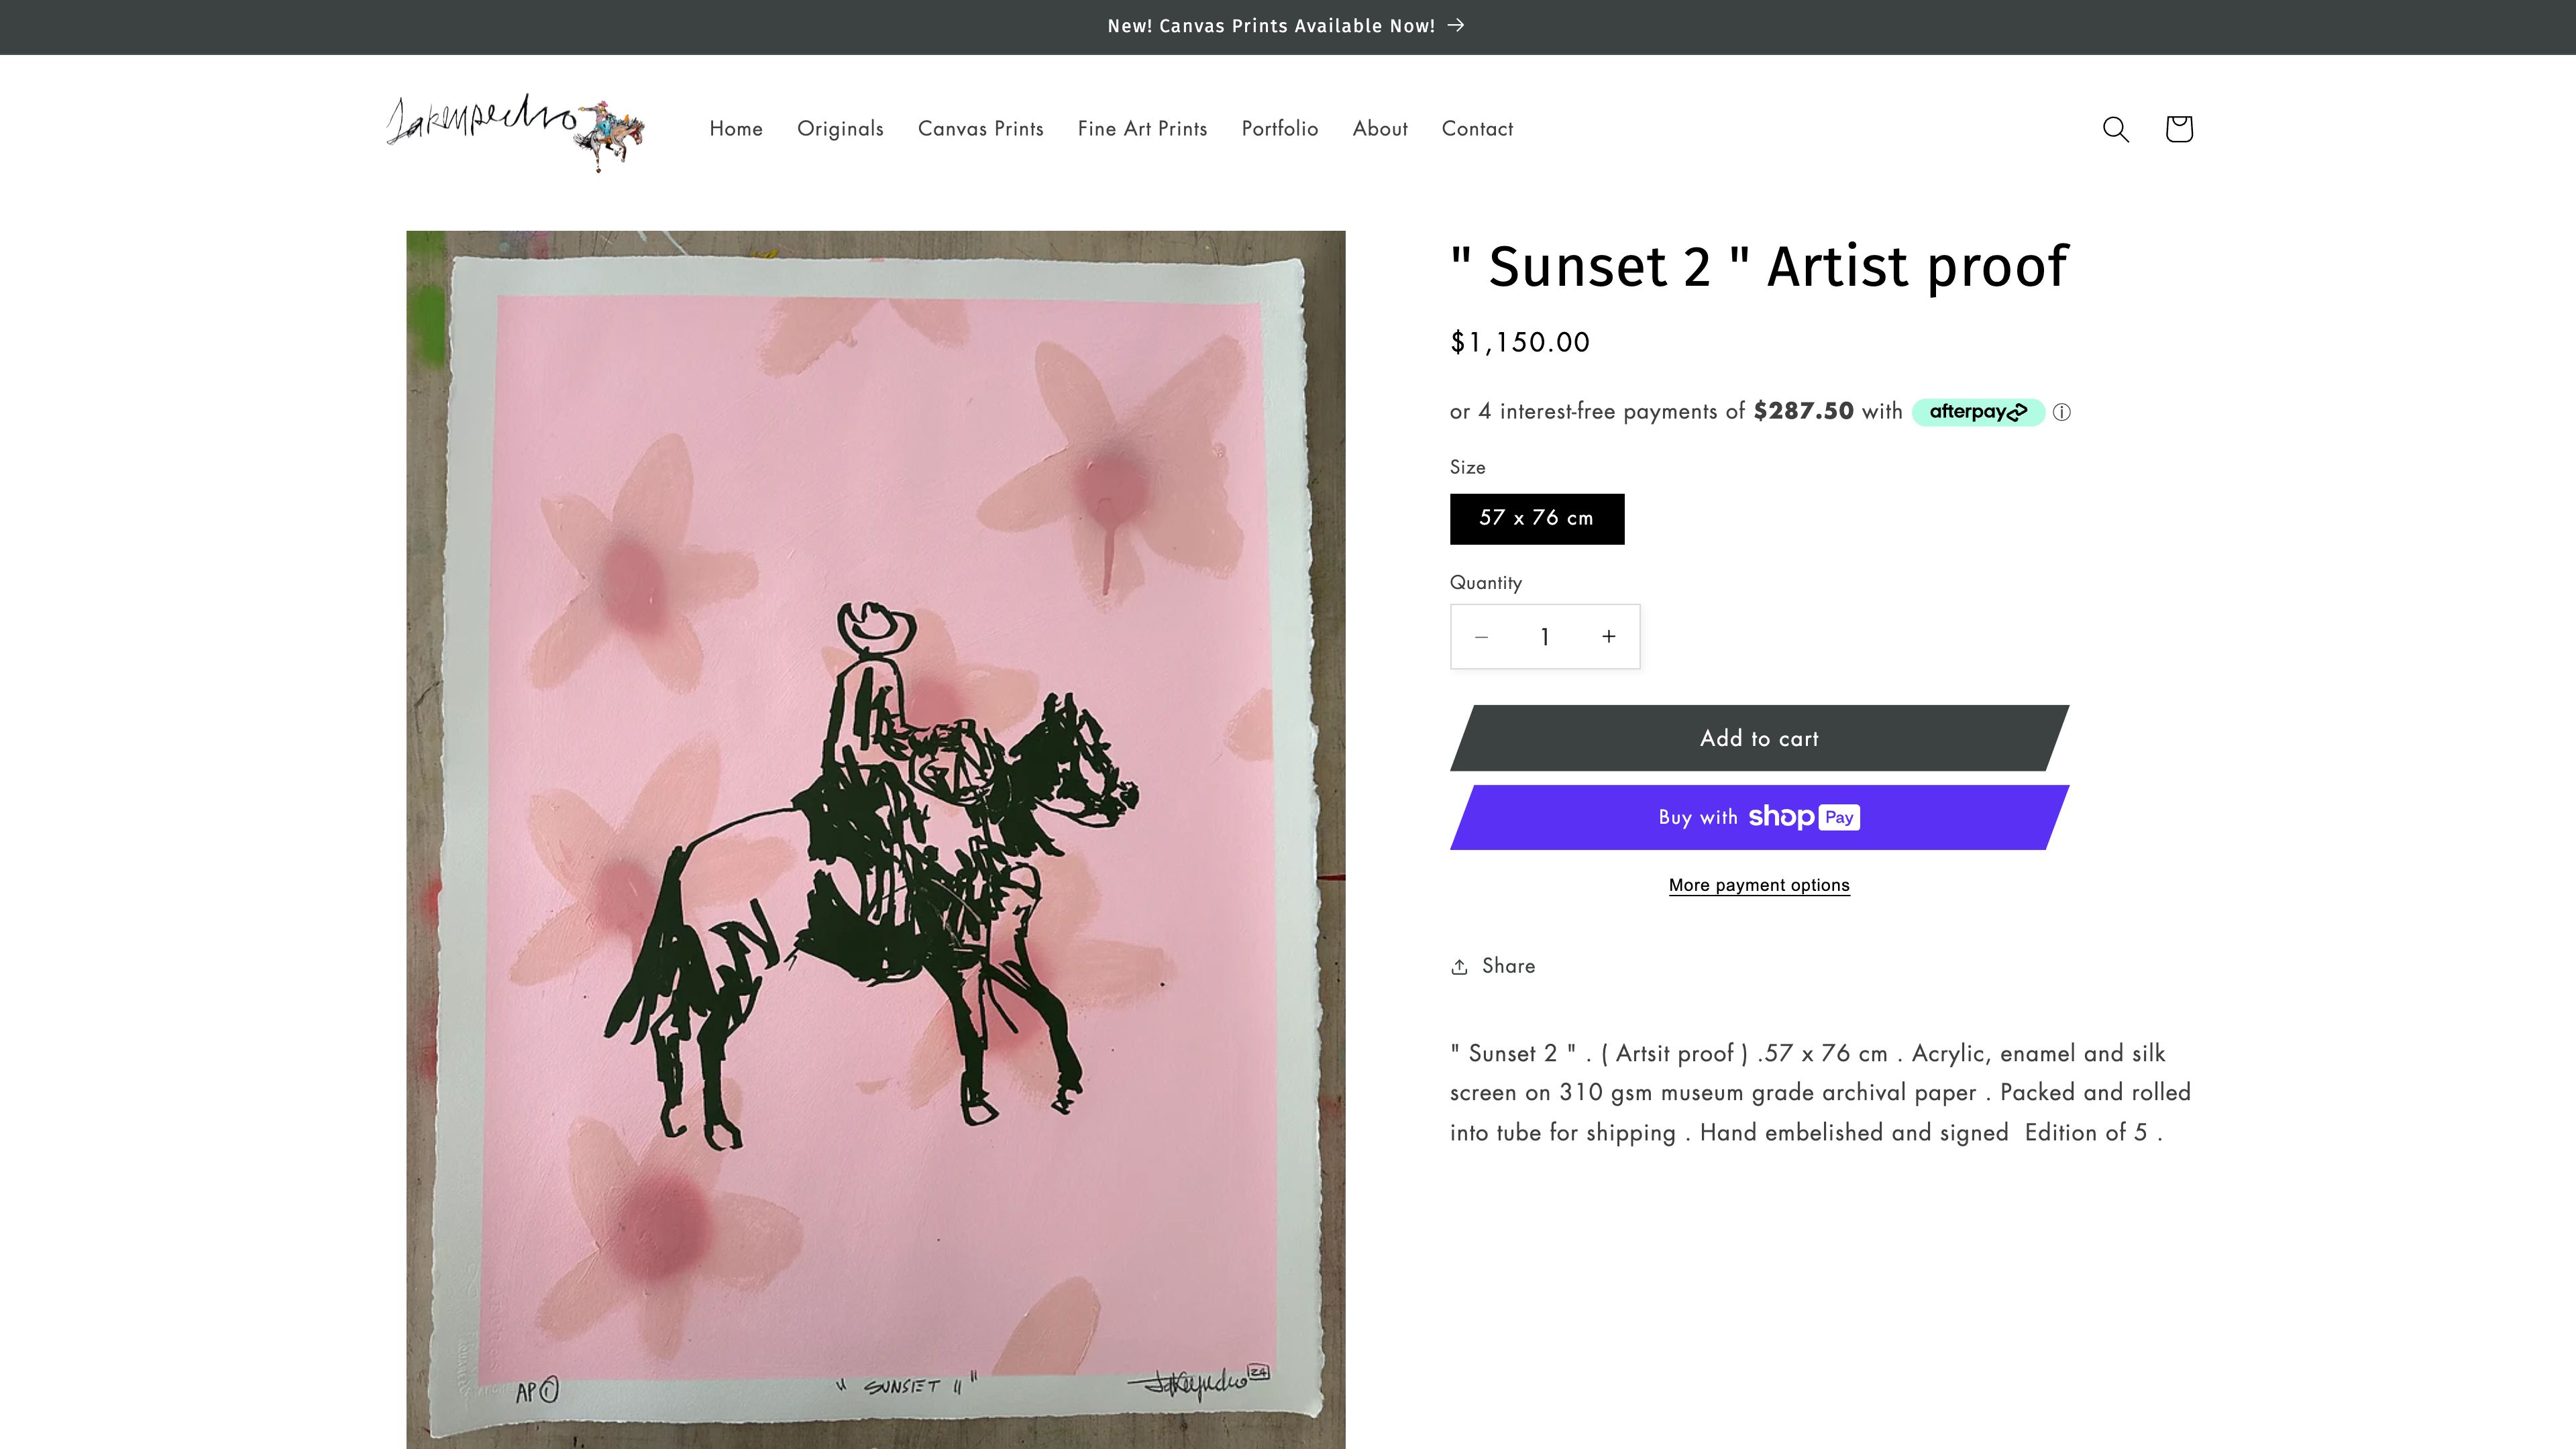The width and height of the screenshot is (2576, 1449).
Task: Visit the About page
Action: pos(1379,129)
